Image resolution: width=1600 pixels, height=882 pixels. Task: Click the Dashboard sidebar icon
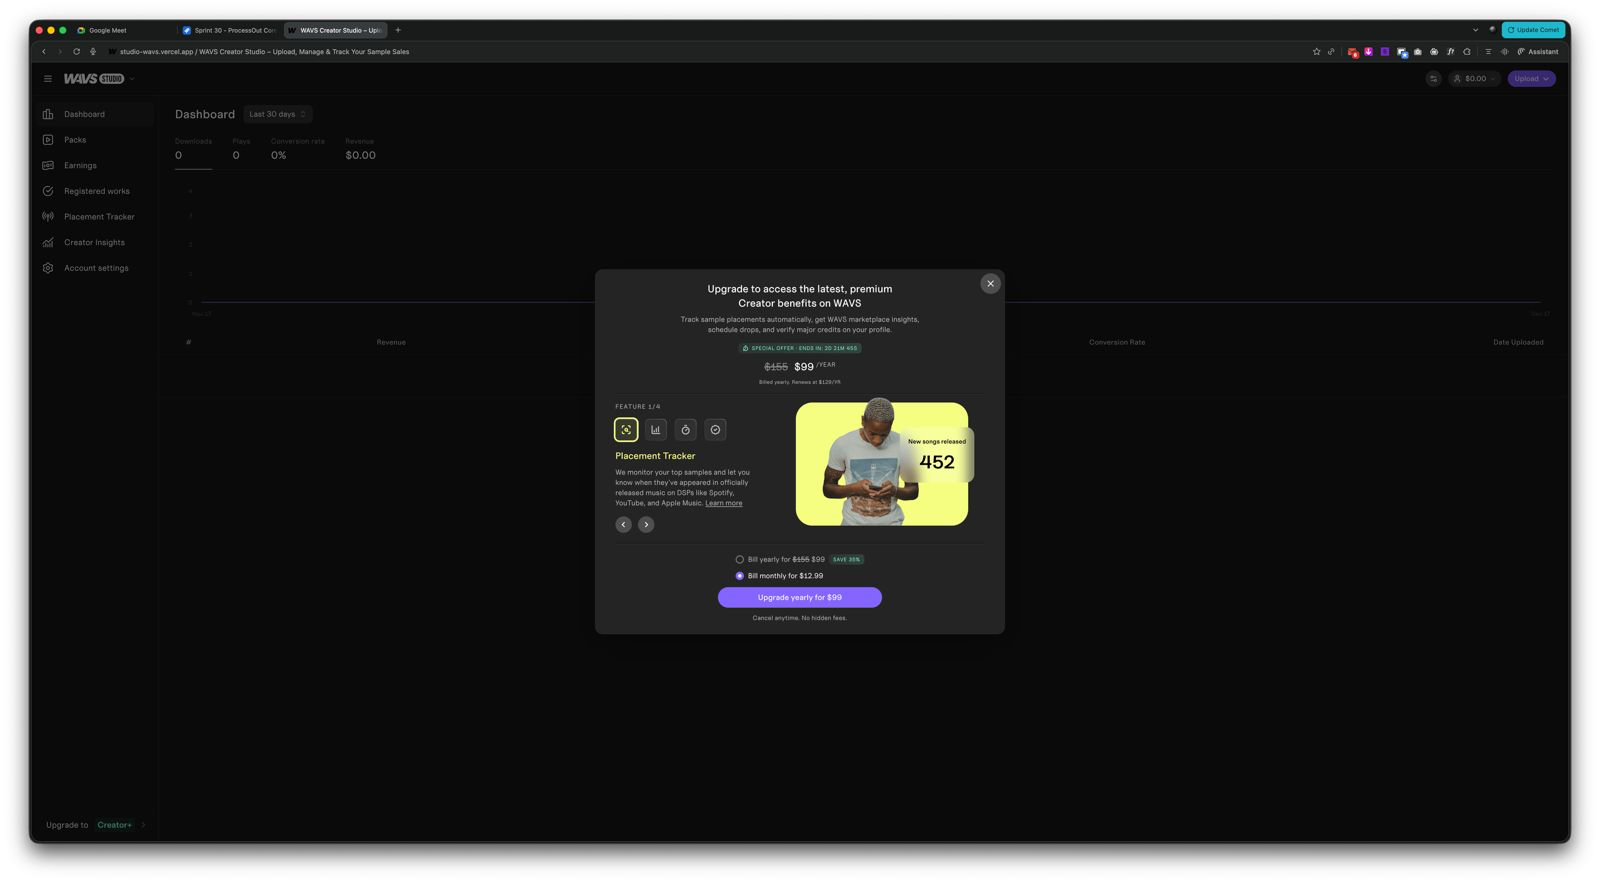click(x=48, y=114)
